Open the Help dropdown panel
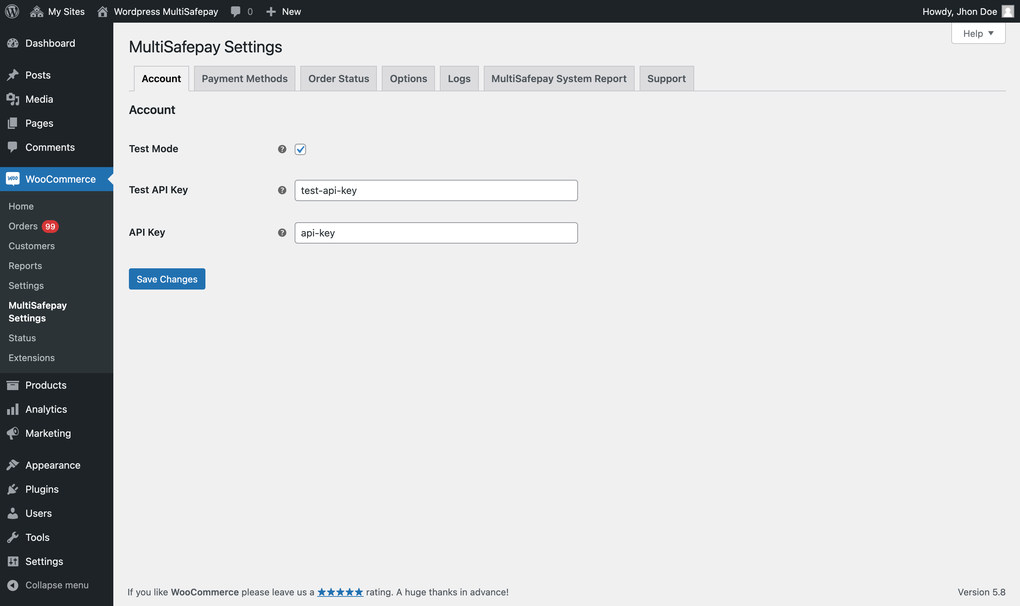Screen dimensions: 1020x606 (x=976, y=32)
